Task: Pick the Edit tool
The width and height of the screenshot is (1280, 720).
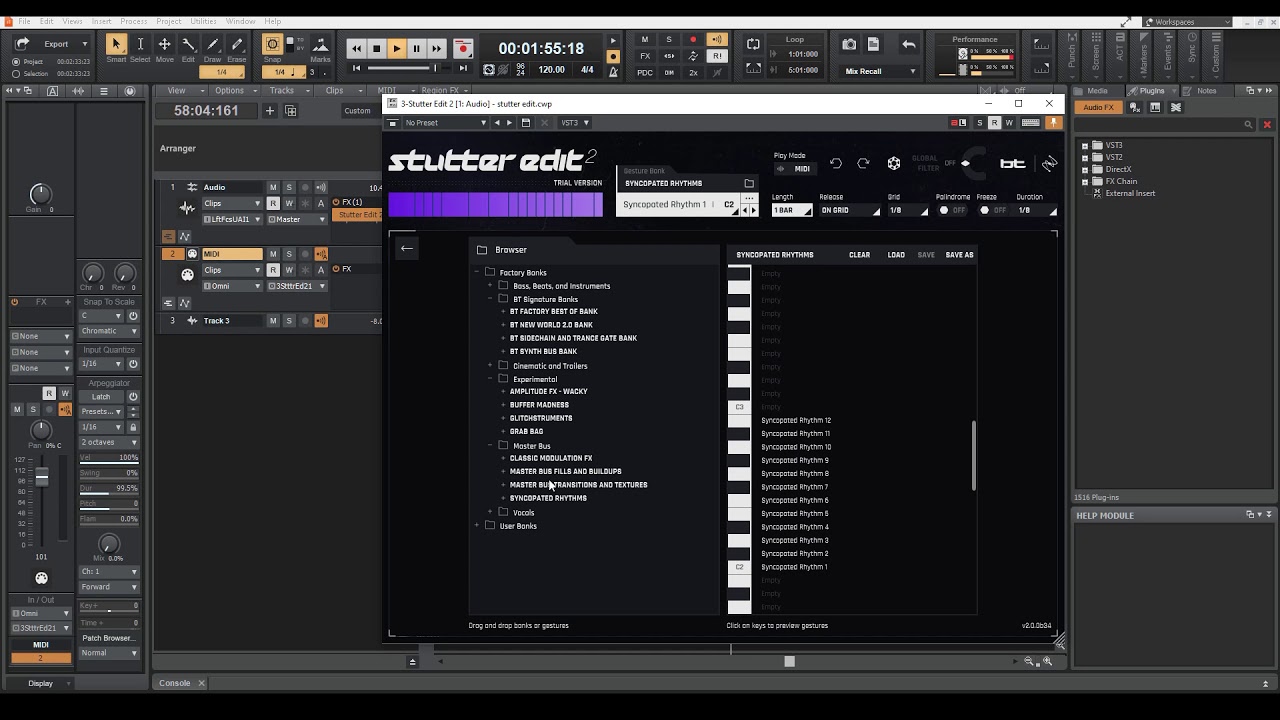Action: point(188,44)
